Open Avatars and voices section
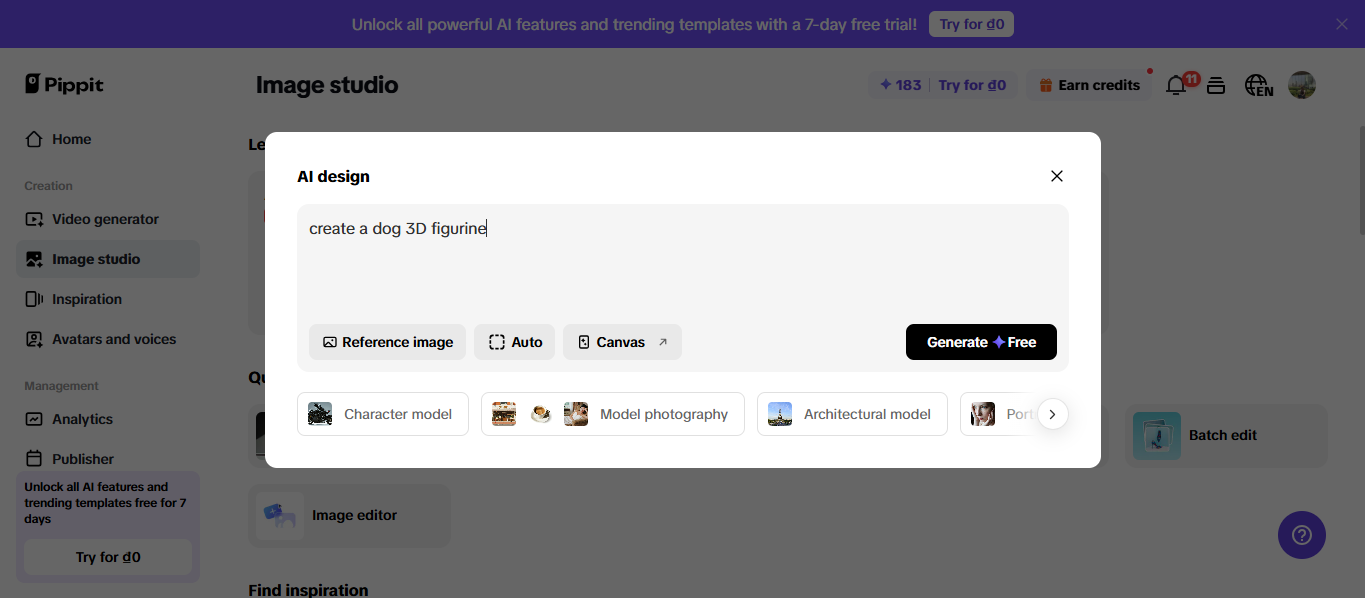This screenshot has height=598, width=1365. pos(113,339)
